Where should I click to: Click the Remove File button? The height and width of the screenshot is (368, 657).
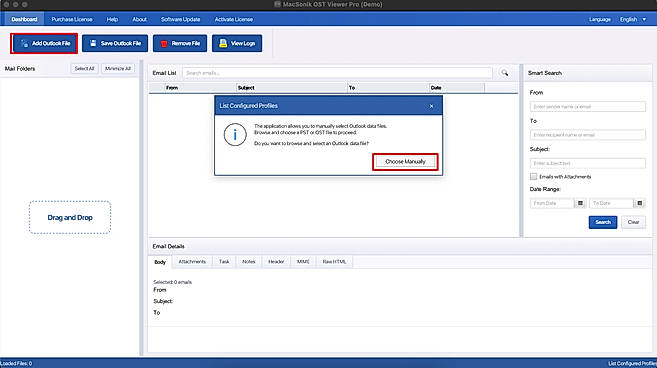click(180, 44)
